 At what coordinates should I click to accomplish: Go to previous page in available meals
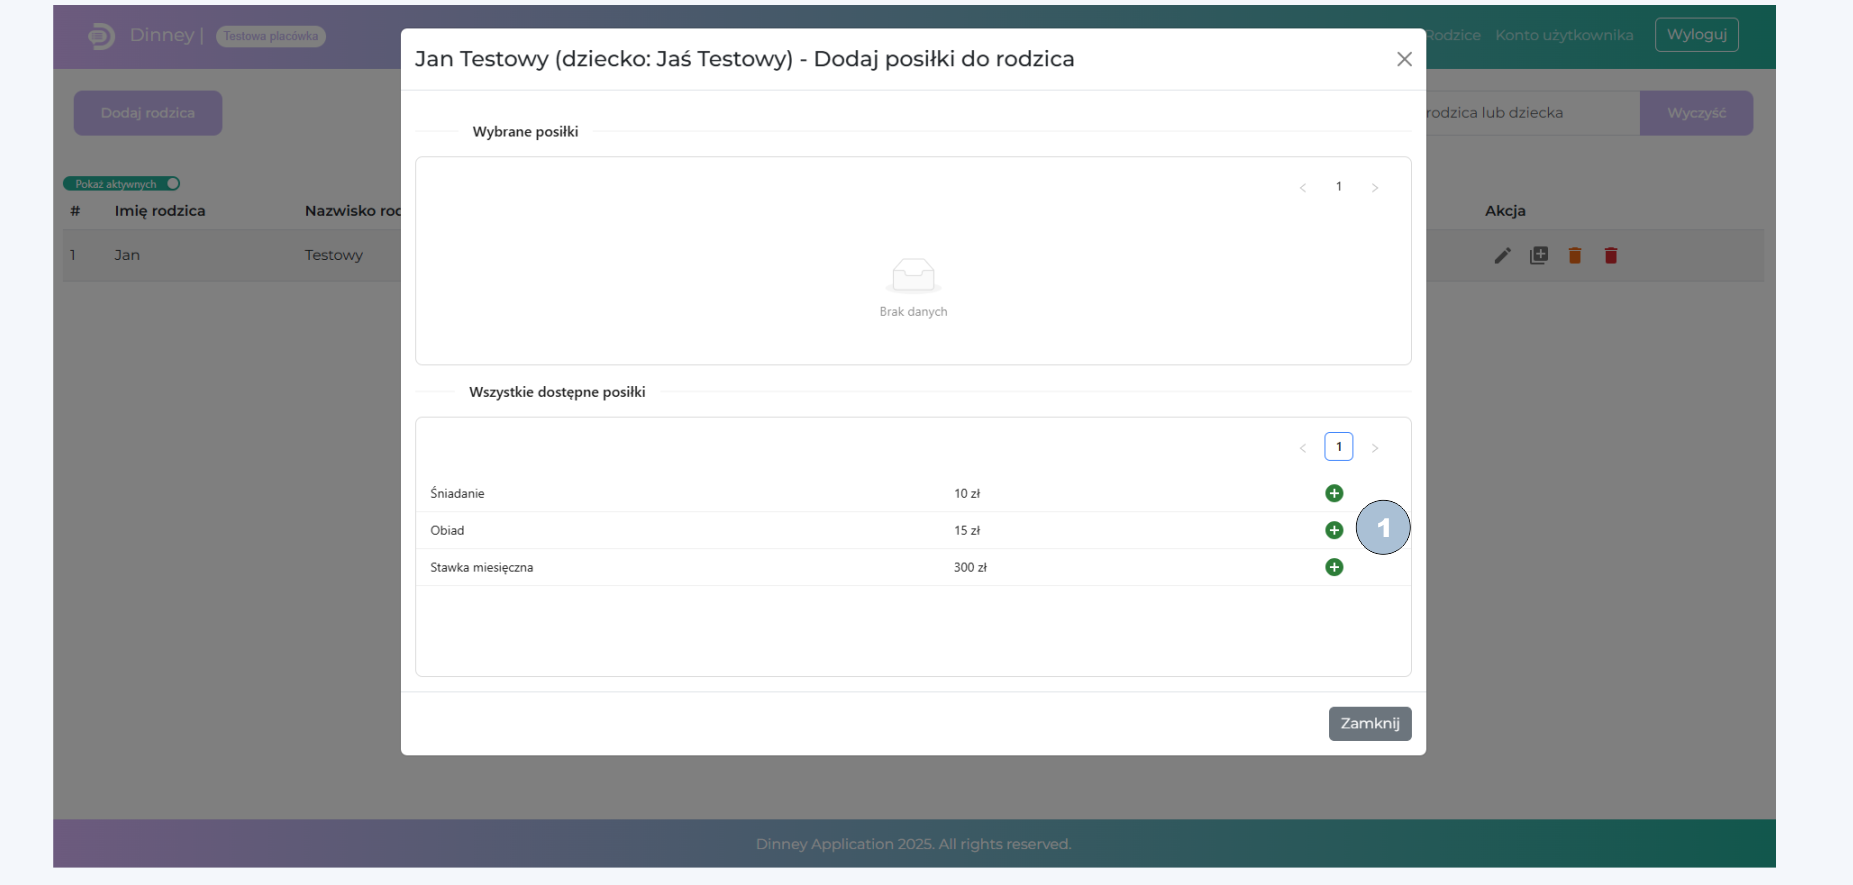pos(1302,448)
